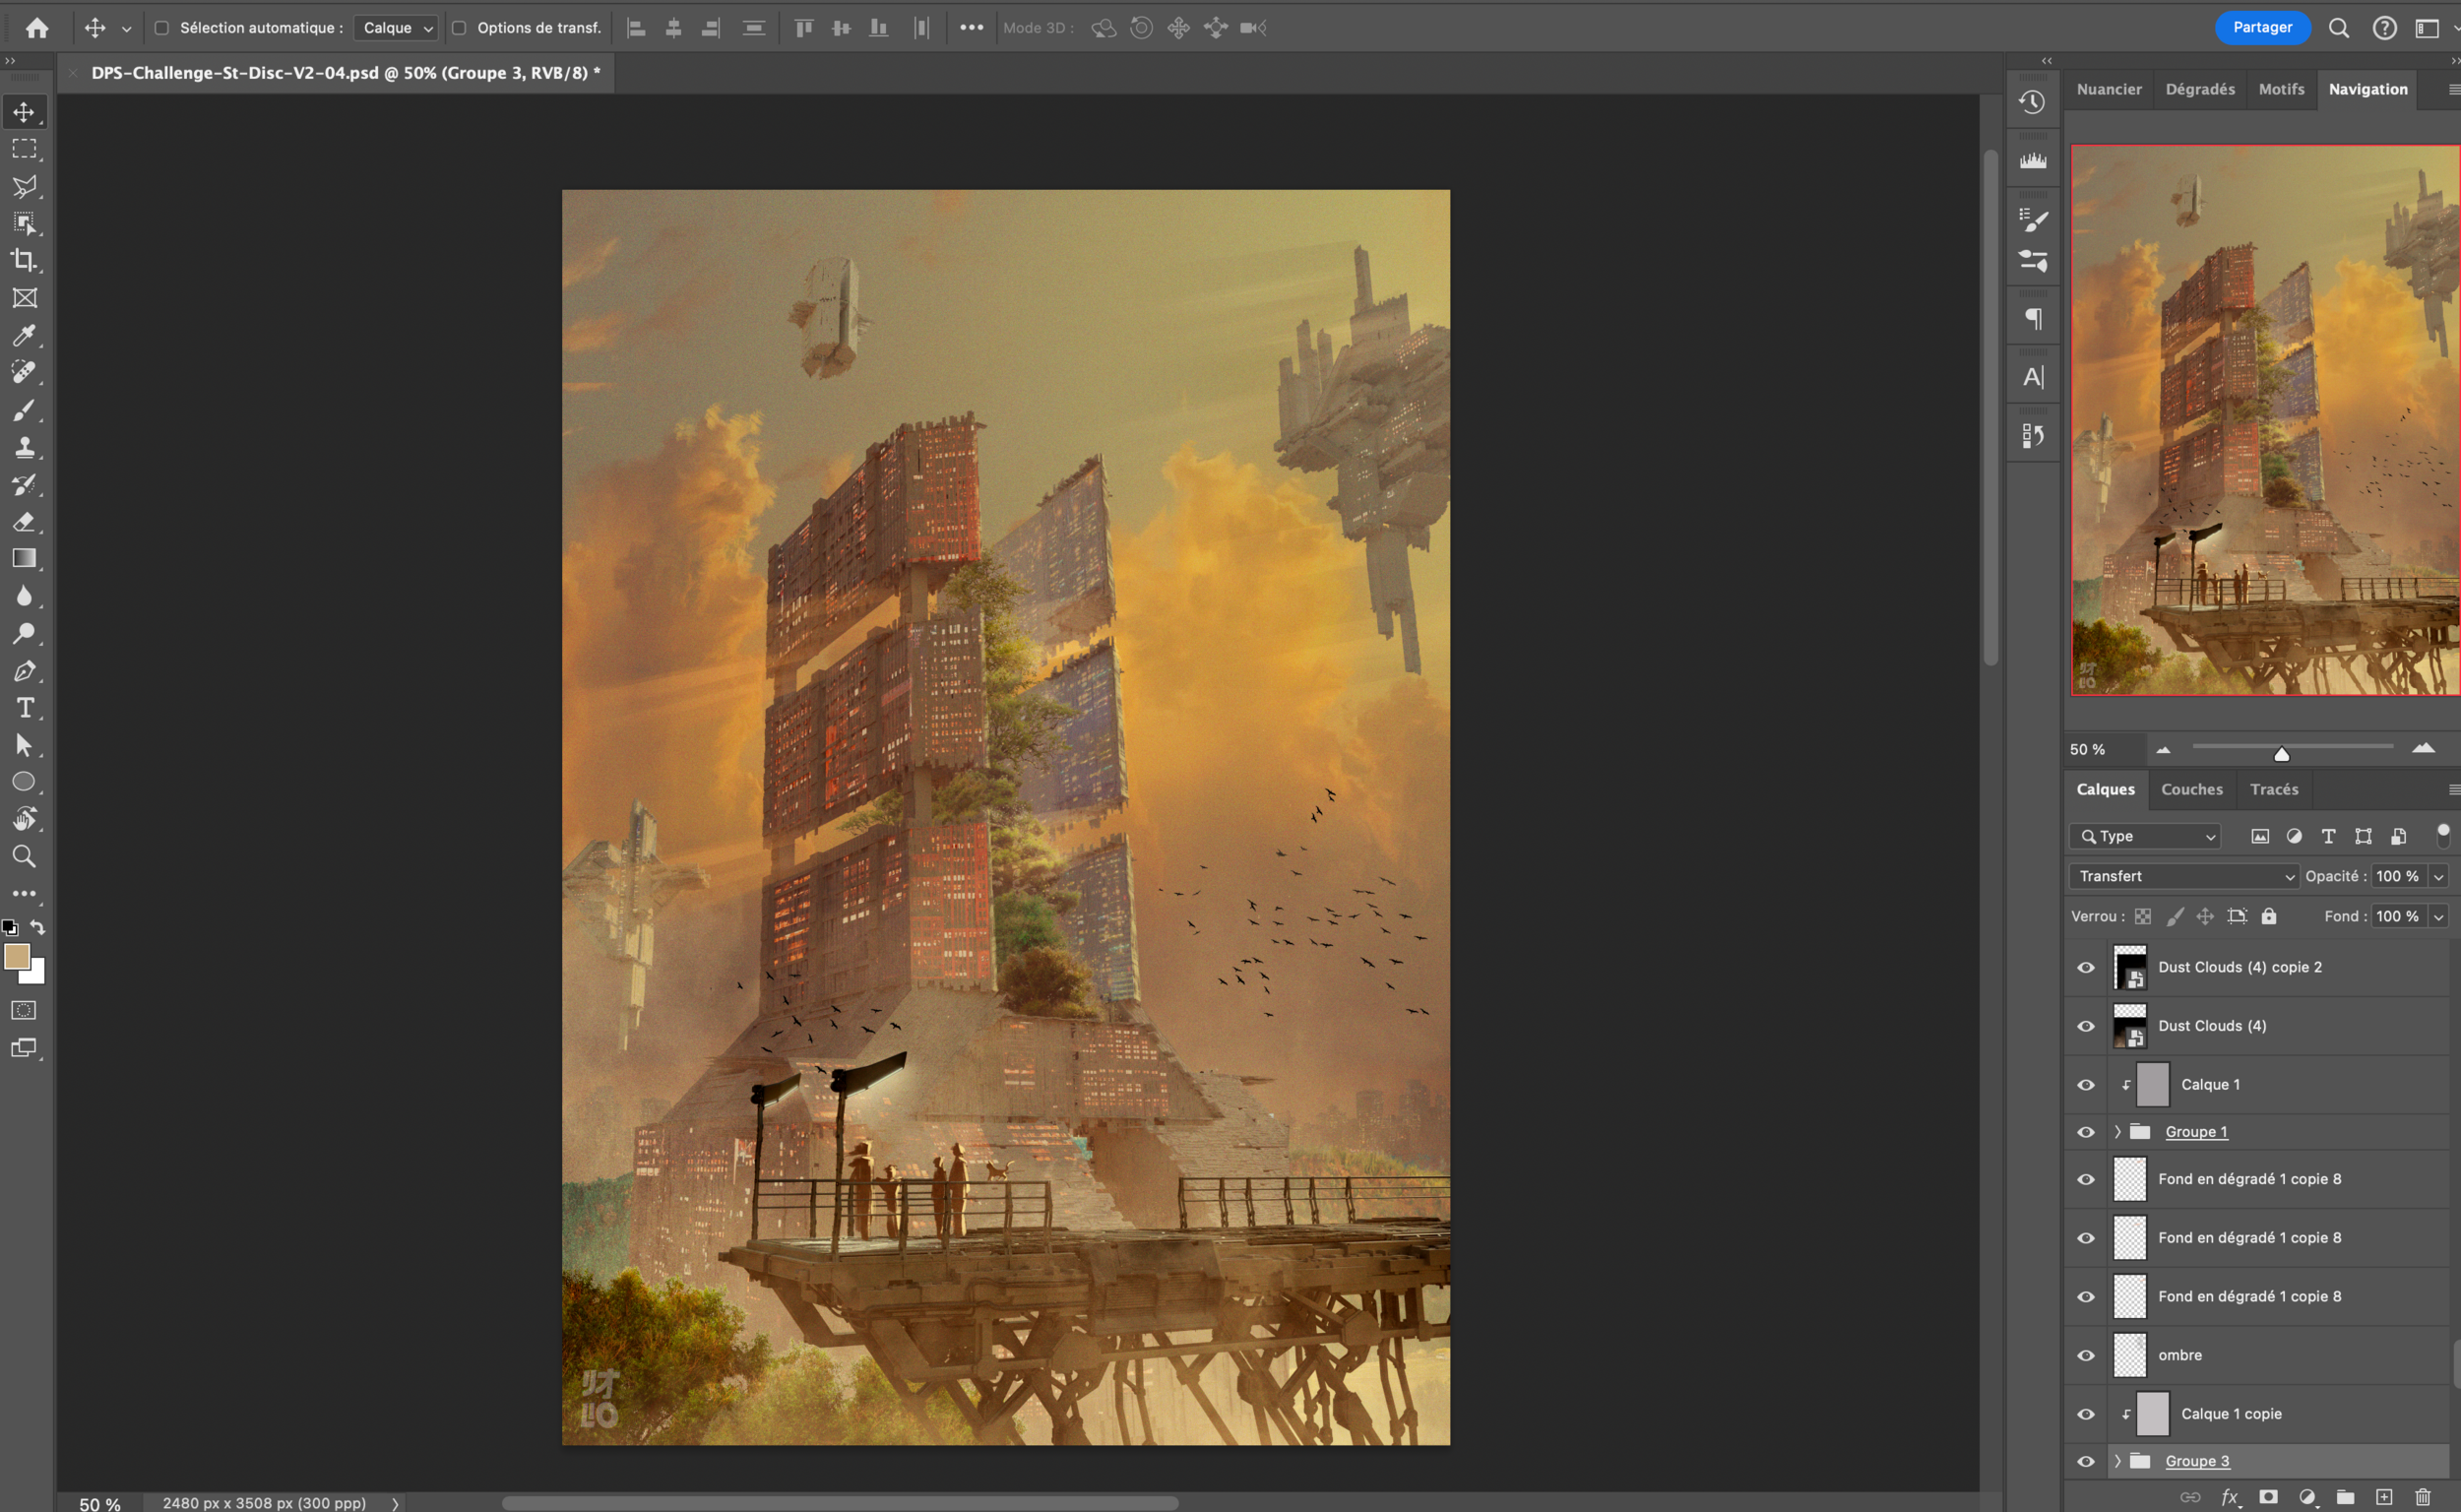Expand the Groupe 1 folder

(x=2117, y=1132)
